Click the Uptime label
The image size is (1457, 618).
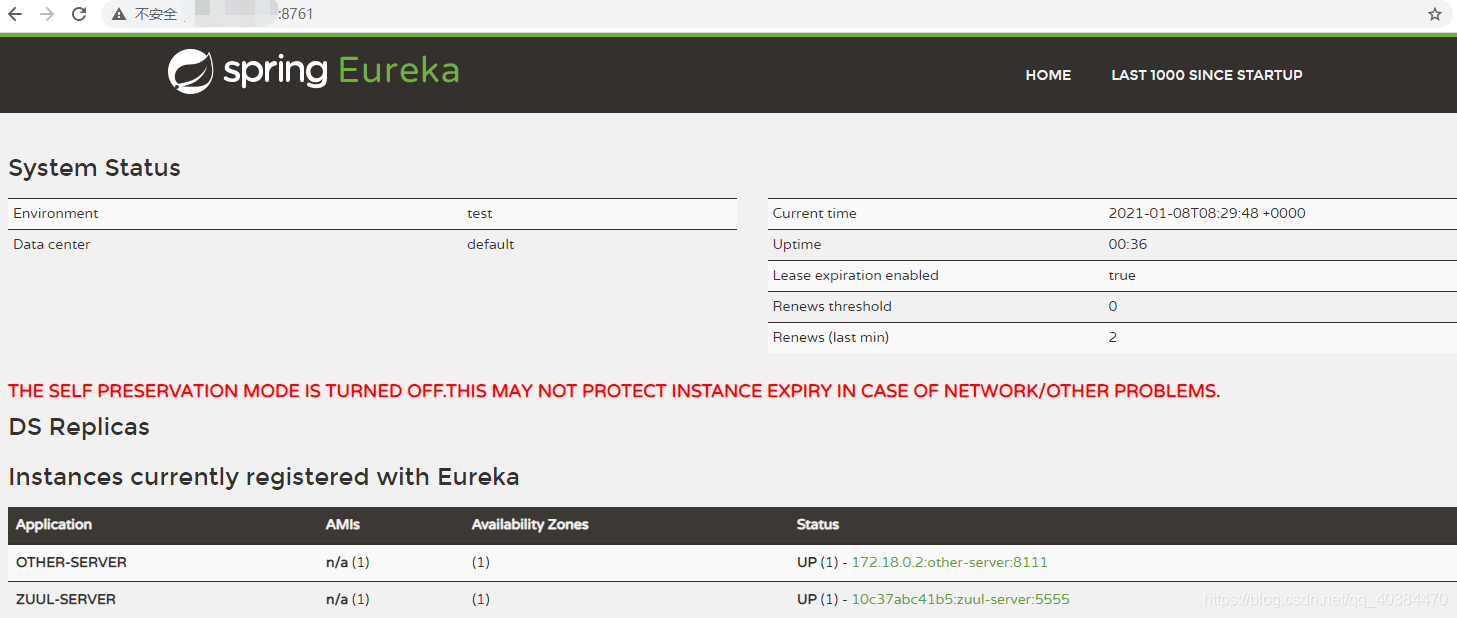797,244
